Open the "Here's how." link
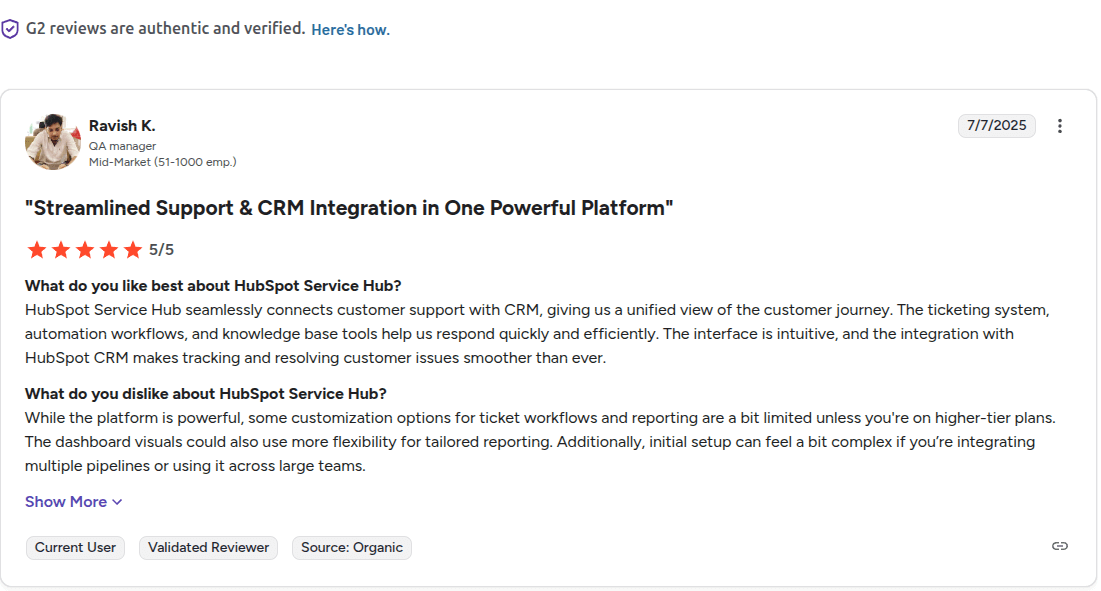 [350, 29]
